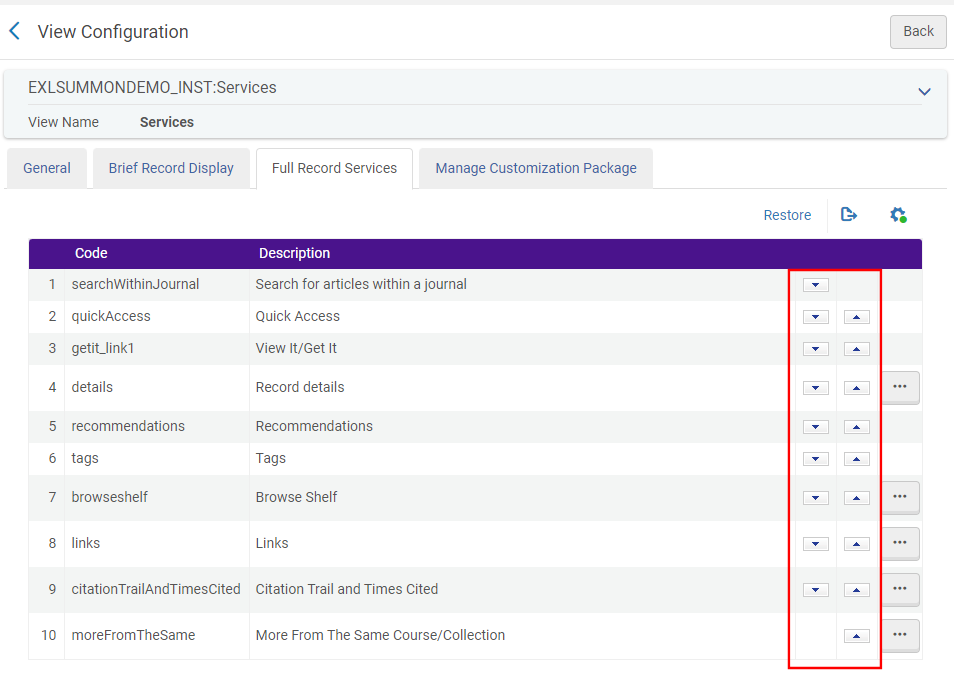954x683 pixels.
Task: Move searchWithinJournal row down
Action: tap(815, 285)
